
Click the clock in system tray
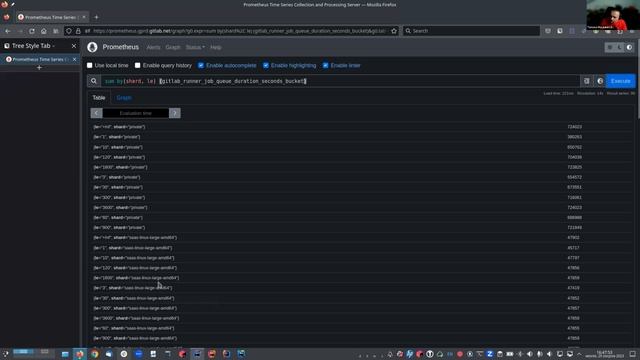(604, 354)
